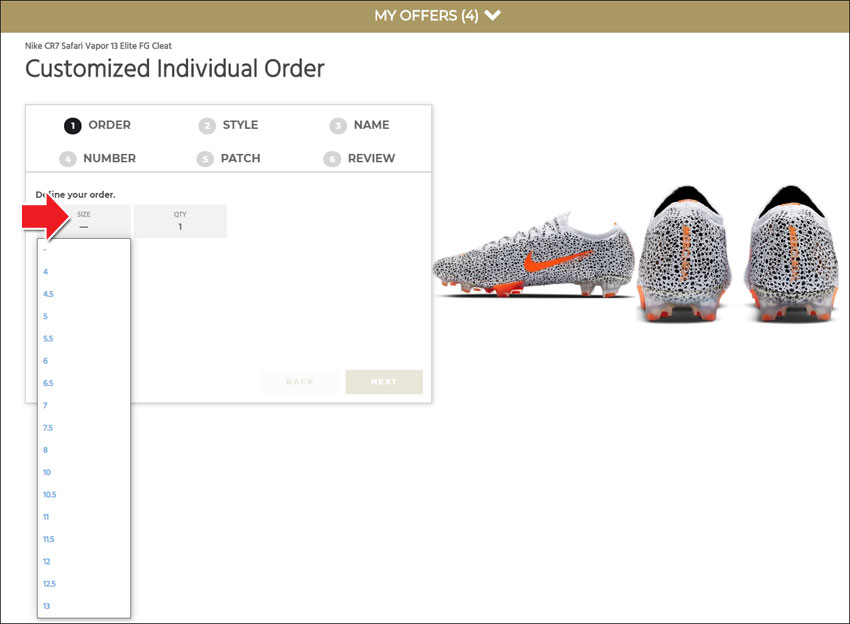Image resolution: width=850 pixels, height=624 pixels.
Task: Open the NAME step tab
Action: click(359, 125)
